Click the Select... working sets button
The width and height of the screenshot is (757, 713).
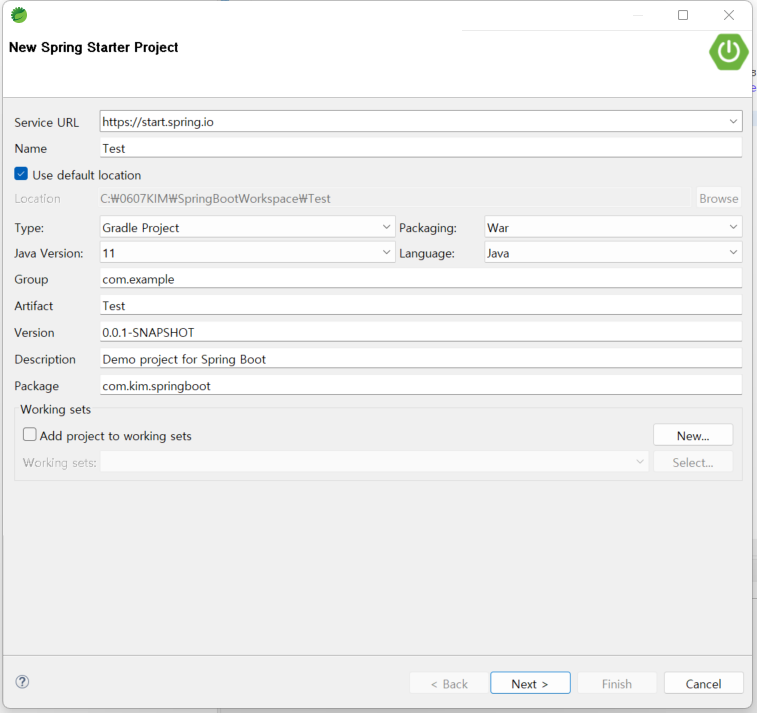[x=693, y=462]
